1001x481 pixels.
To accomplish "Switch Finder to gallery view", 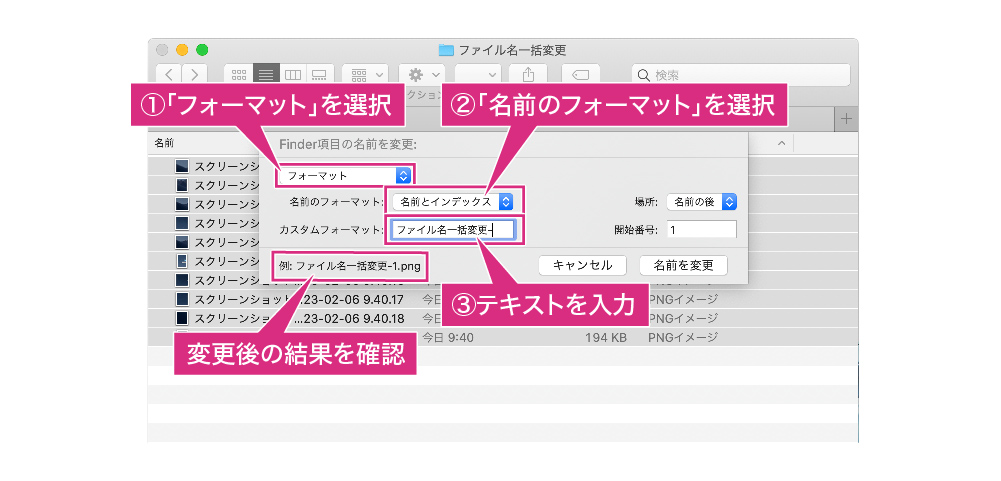I will tap(320, 75).
